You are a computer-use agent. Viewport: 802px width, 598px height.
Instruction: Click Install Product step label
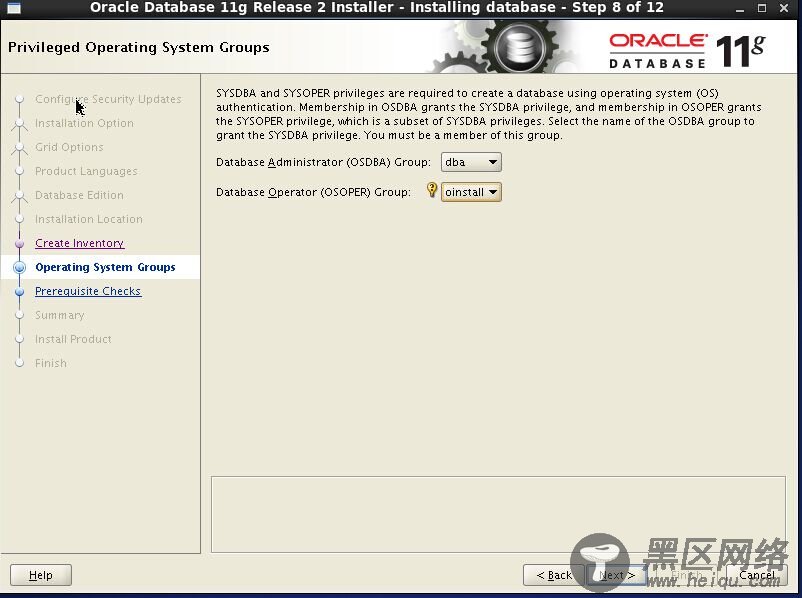pyautogui.click(x=73, y=339)
